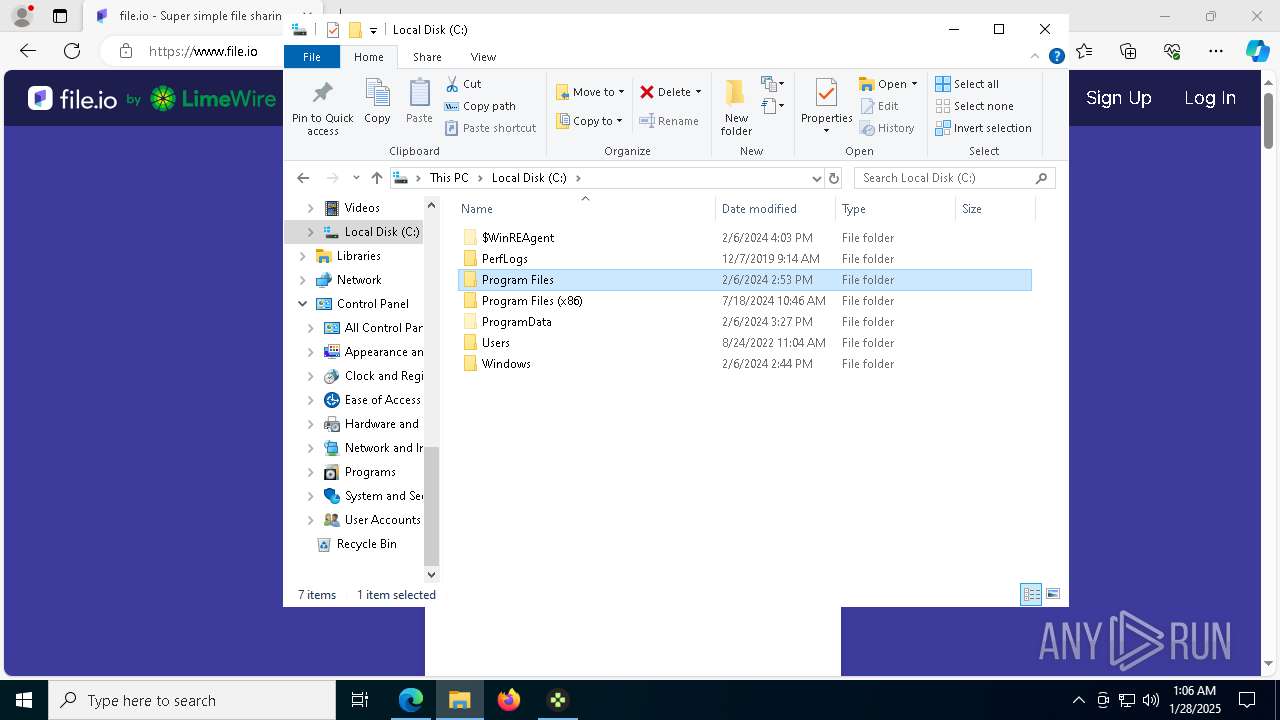
Task: Expand User Accounts tree node
Action: (x=311, y=520)
